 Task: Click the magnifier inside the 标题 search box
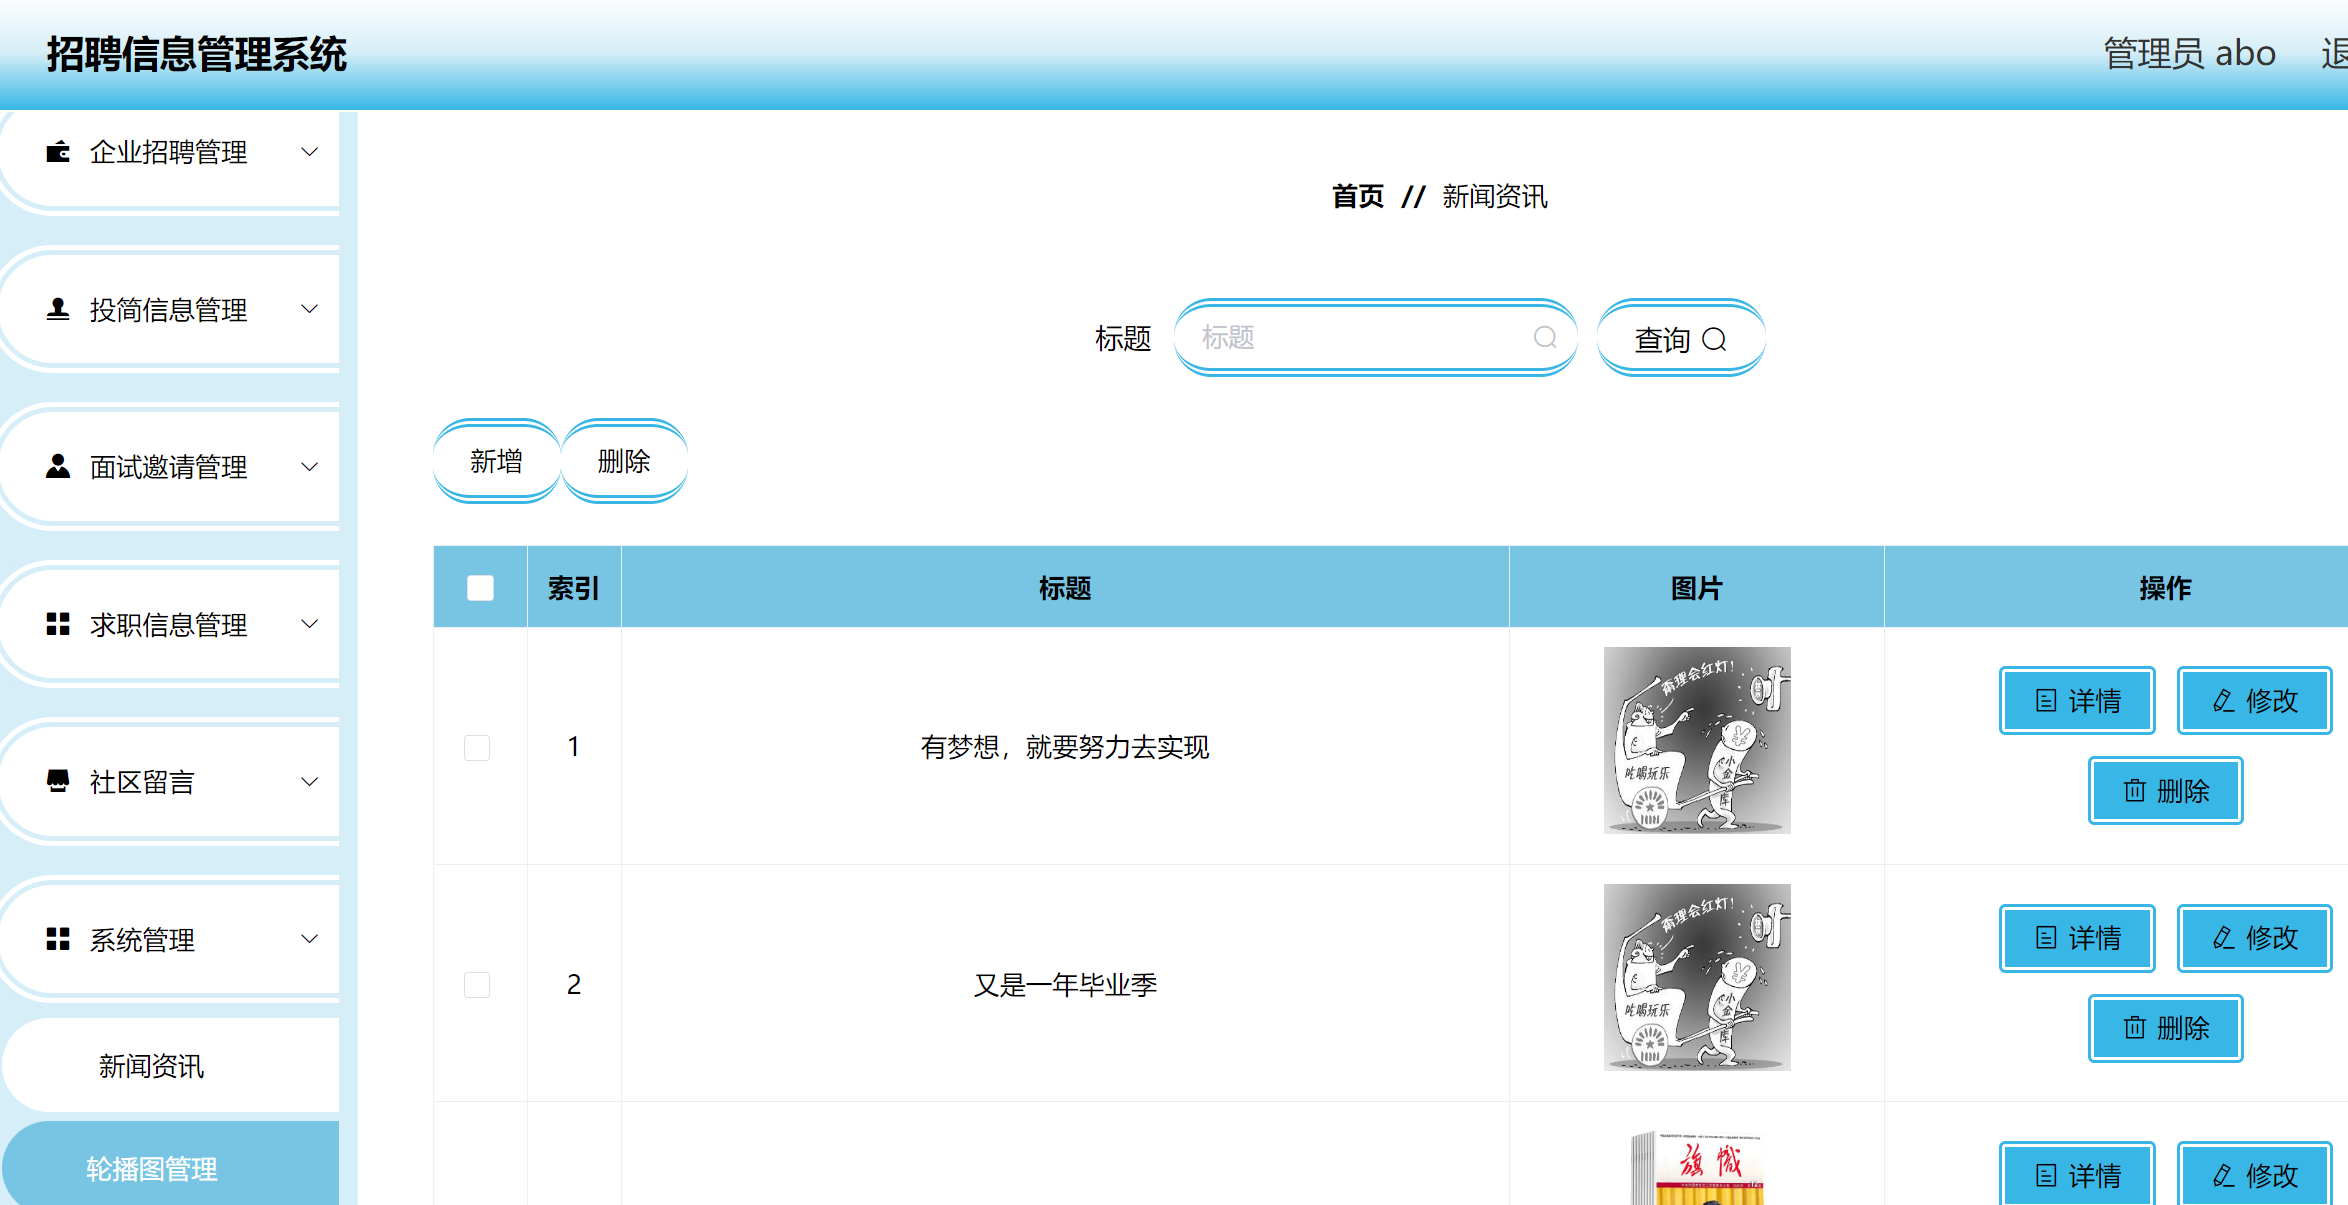pos(1545,338)
